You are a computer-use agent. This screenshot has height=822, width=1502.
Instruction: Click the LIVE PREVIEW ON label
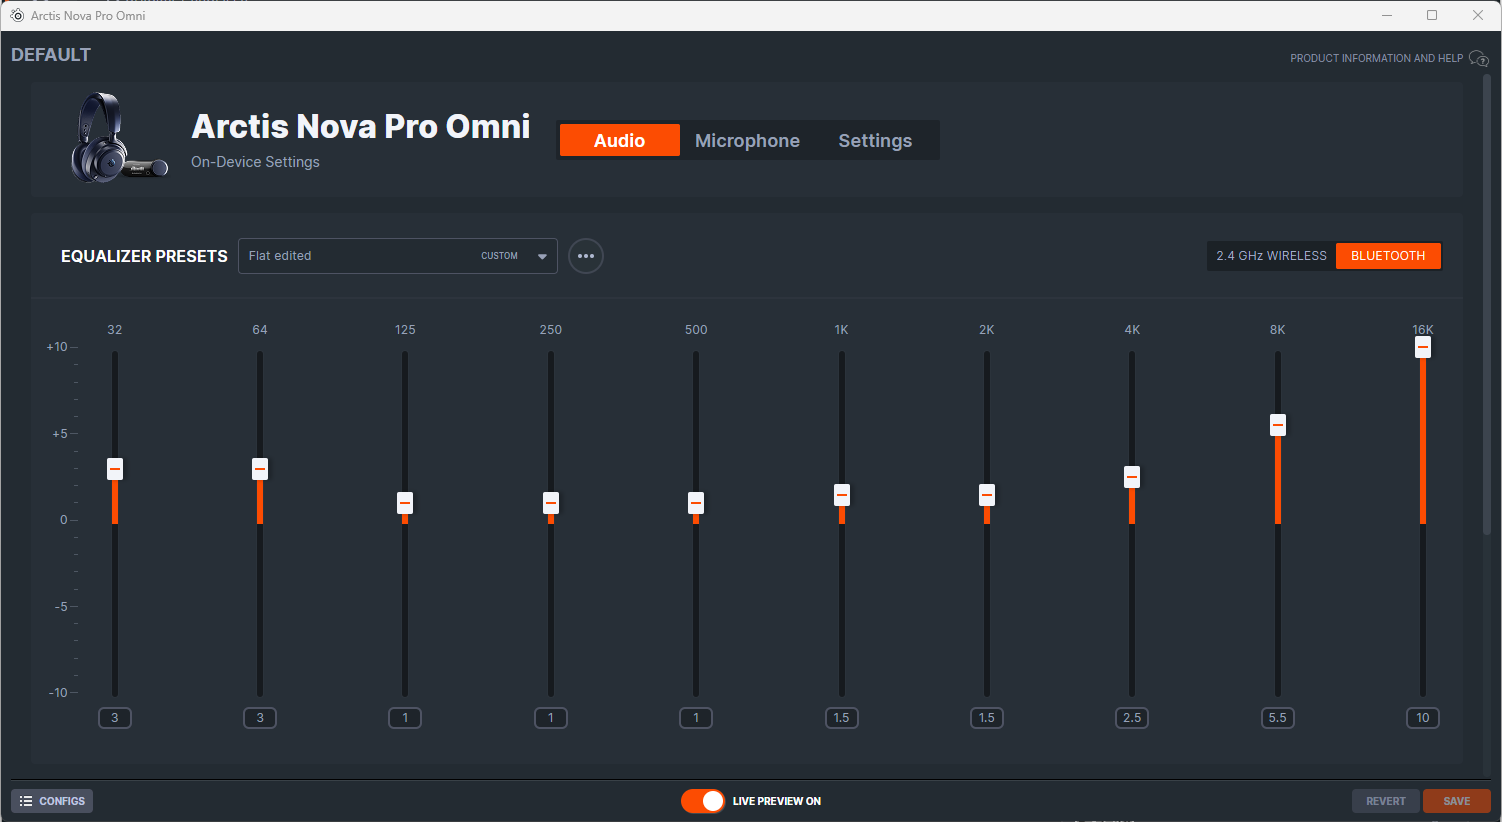777,801
